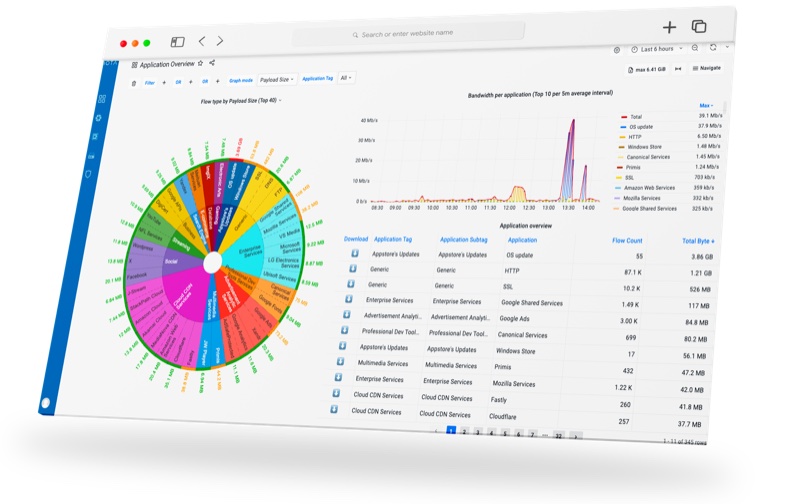Image resolution: width=800 pixels, height=504 pixels.
Task: Download the OS update row data
Action: 355,255
